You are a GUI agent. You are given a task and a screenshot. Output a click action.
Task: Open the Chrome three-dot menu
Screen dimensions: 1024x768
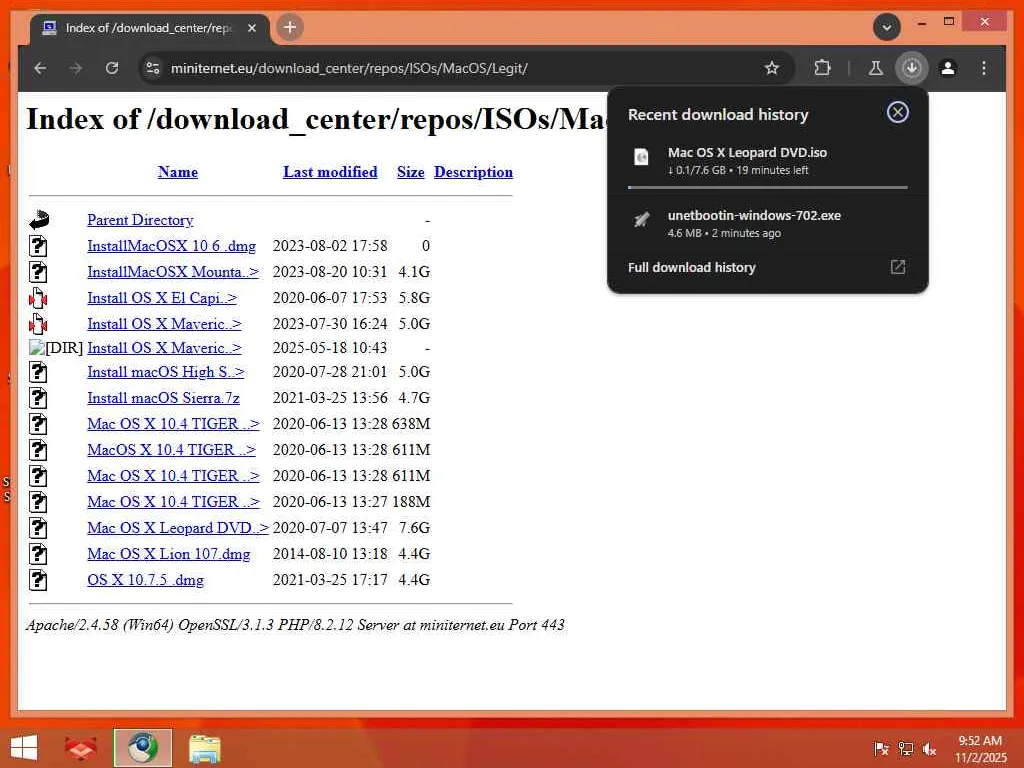coord(984,68)
